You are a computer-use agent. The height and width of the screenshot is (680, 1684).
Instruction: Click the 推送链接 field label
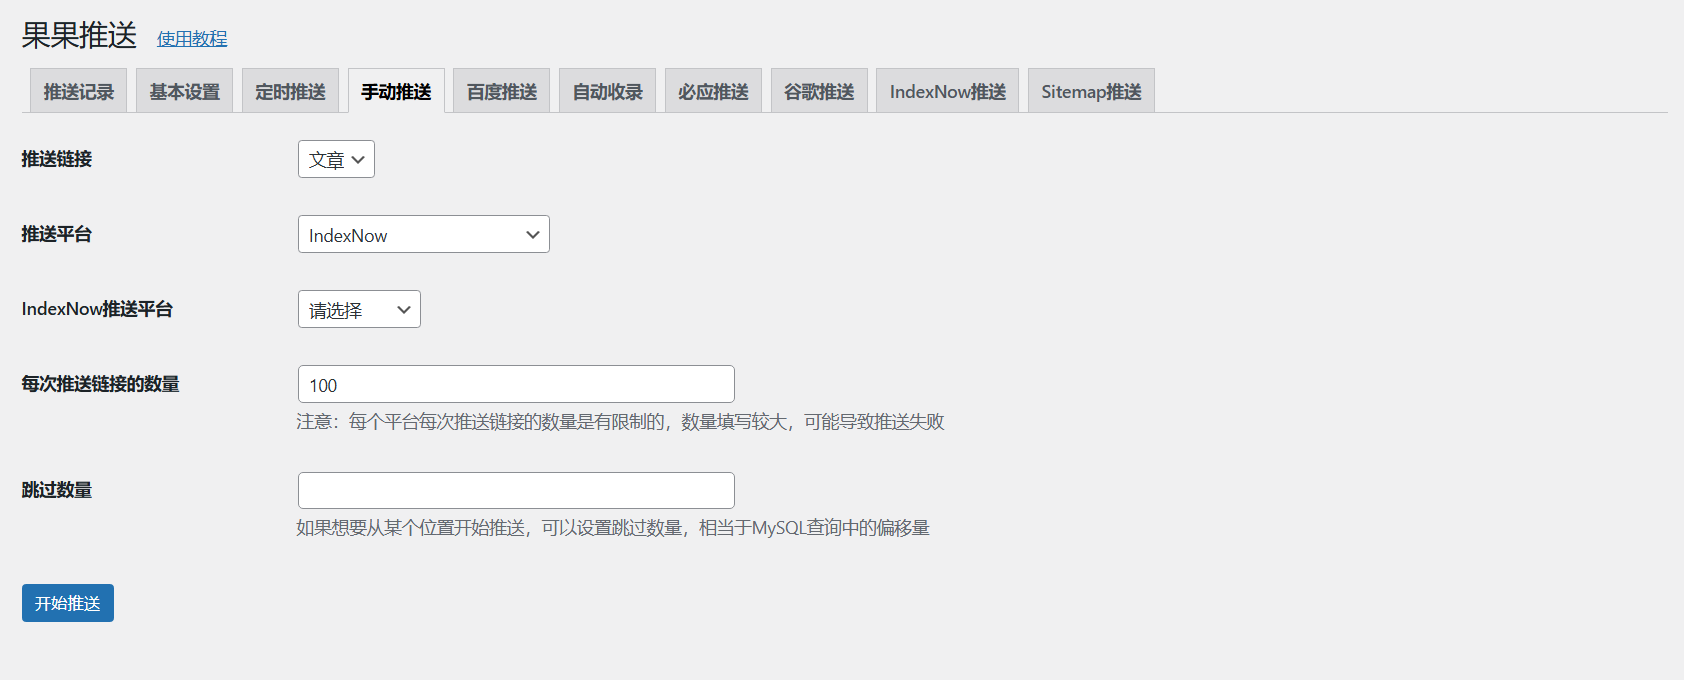(57, 159)
